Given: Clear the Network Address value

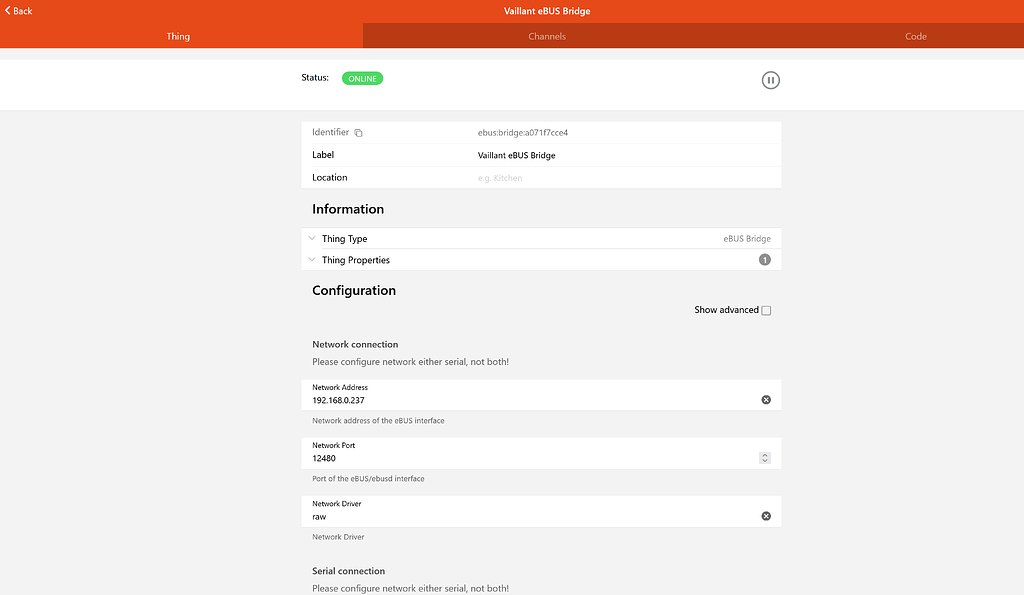Looking at the screenshot, I should [x=766, y=399].
